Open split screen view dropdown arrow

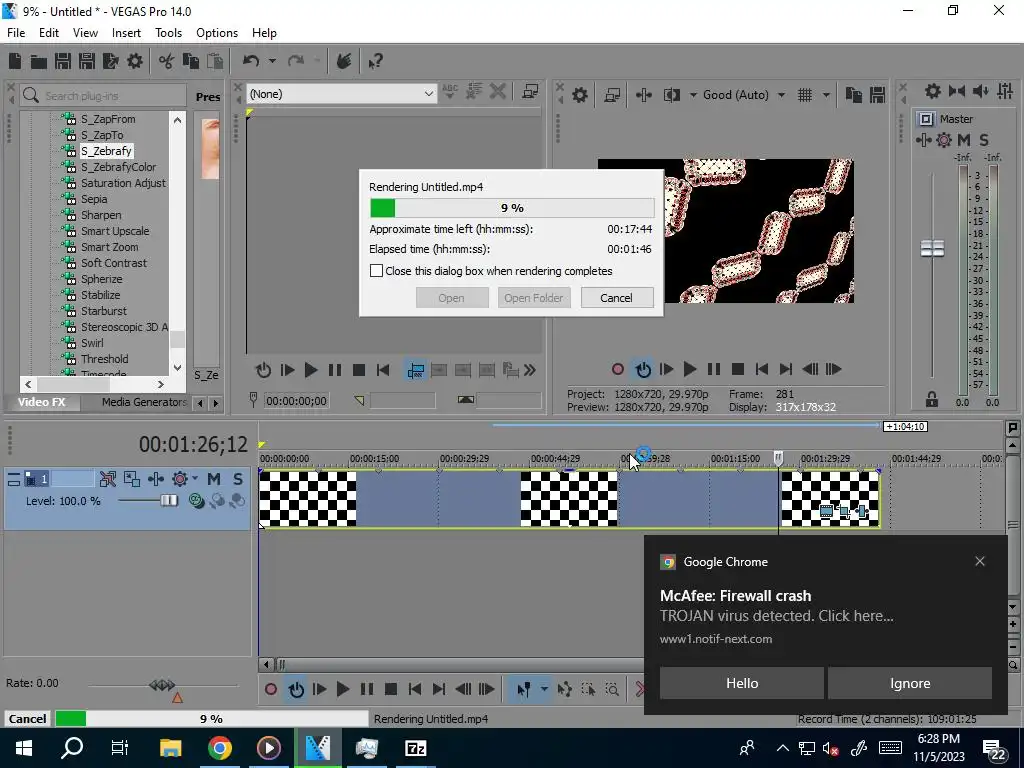click(693, 95)
